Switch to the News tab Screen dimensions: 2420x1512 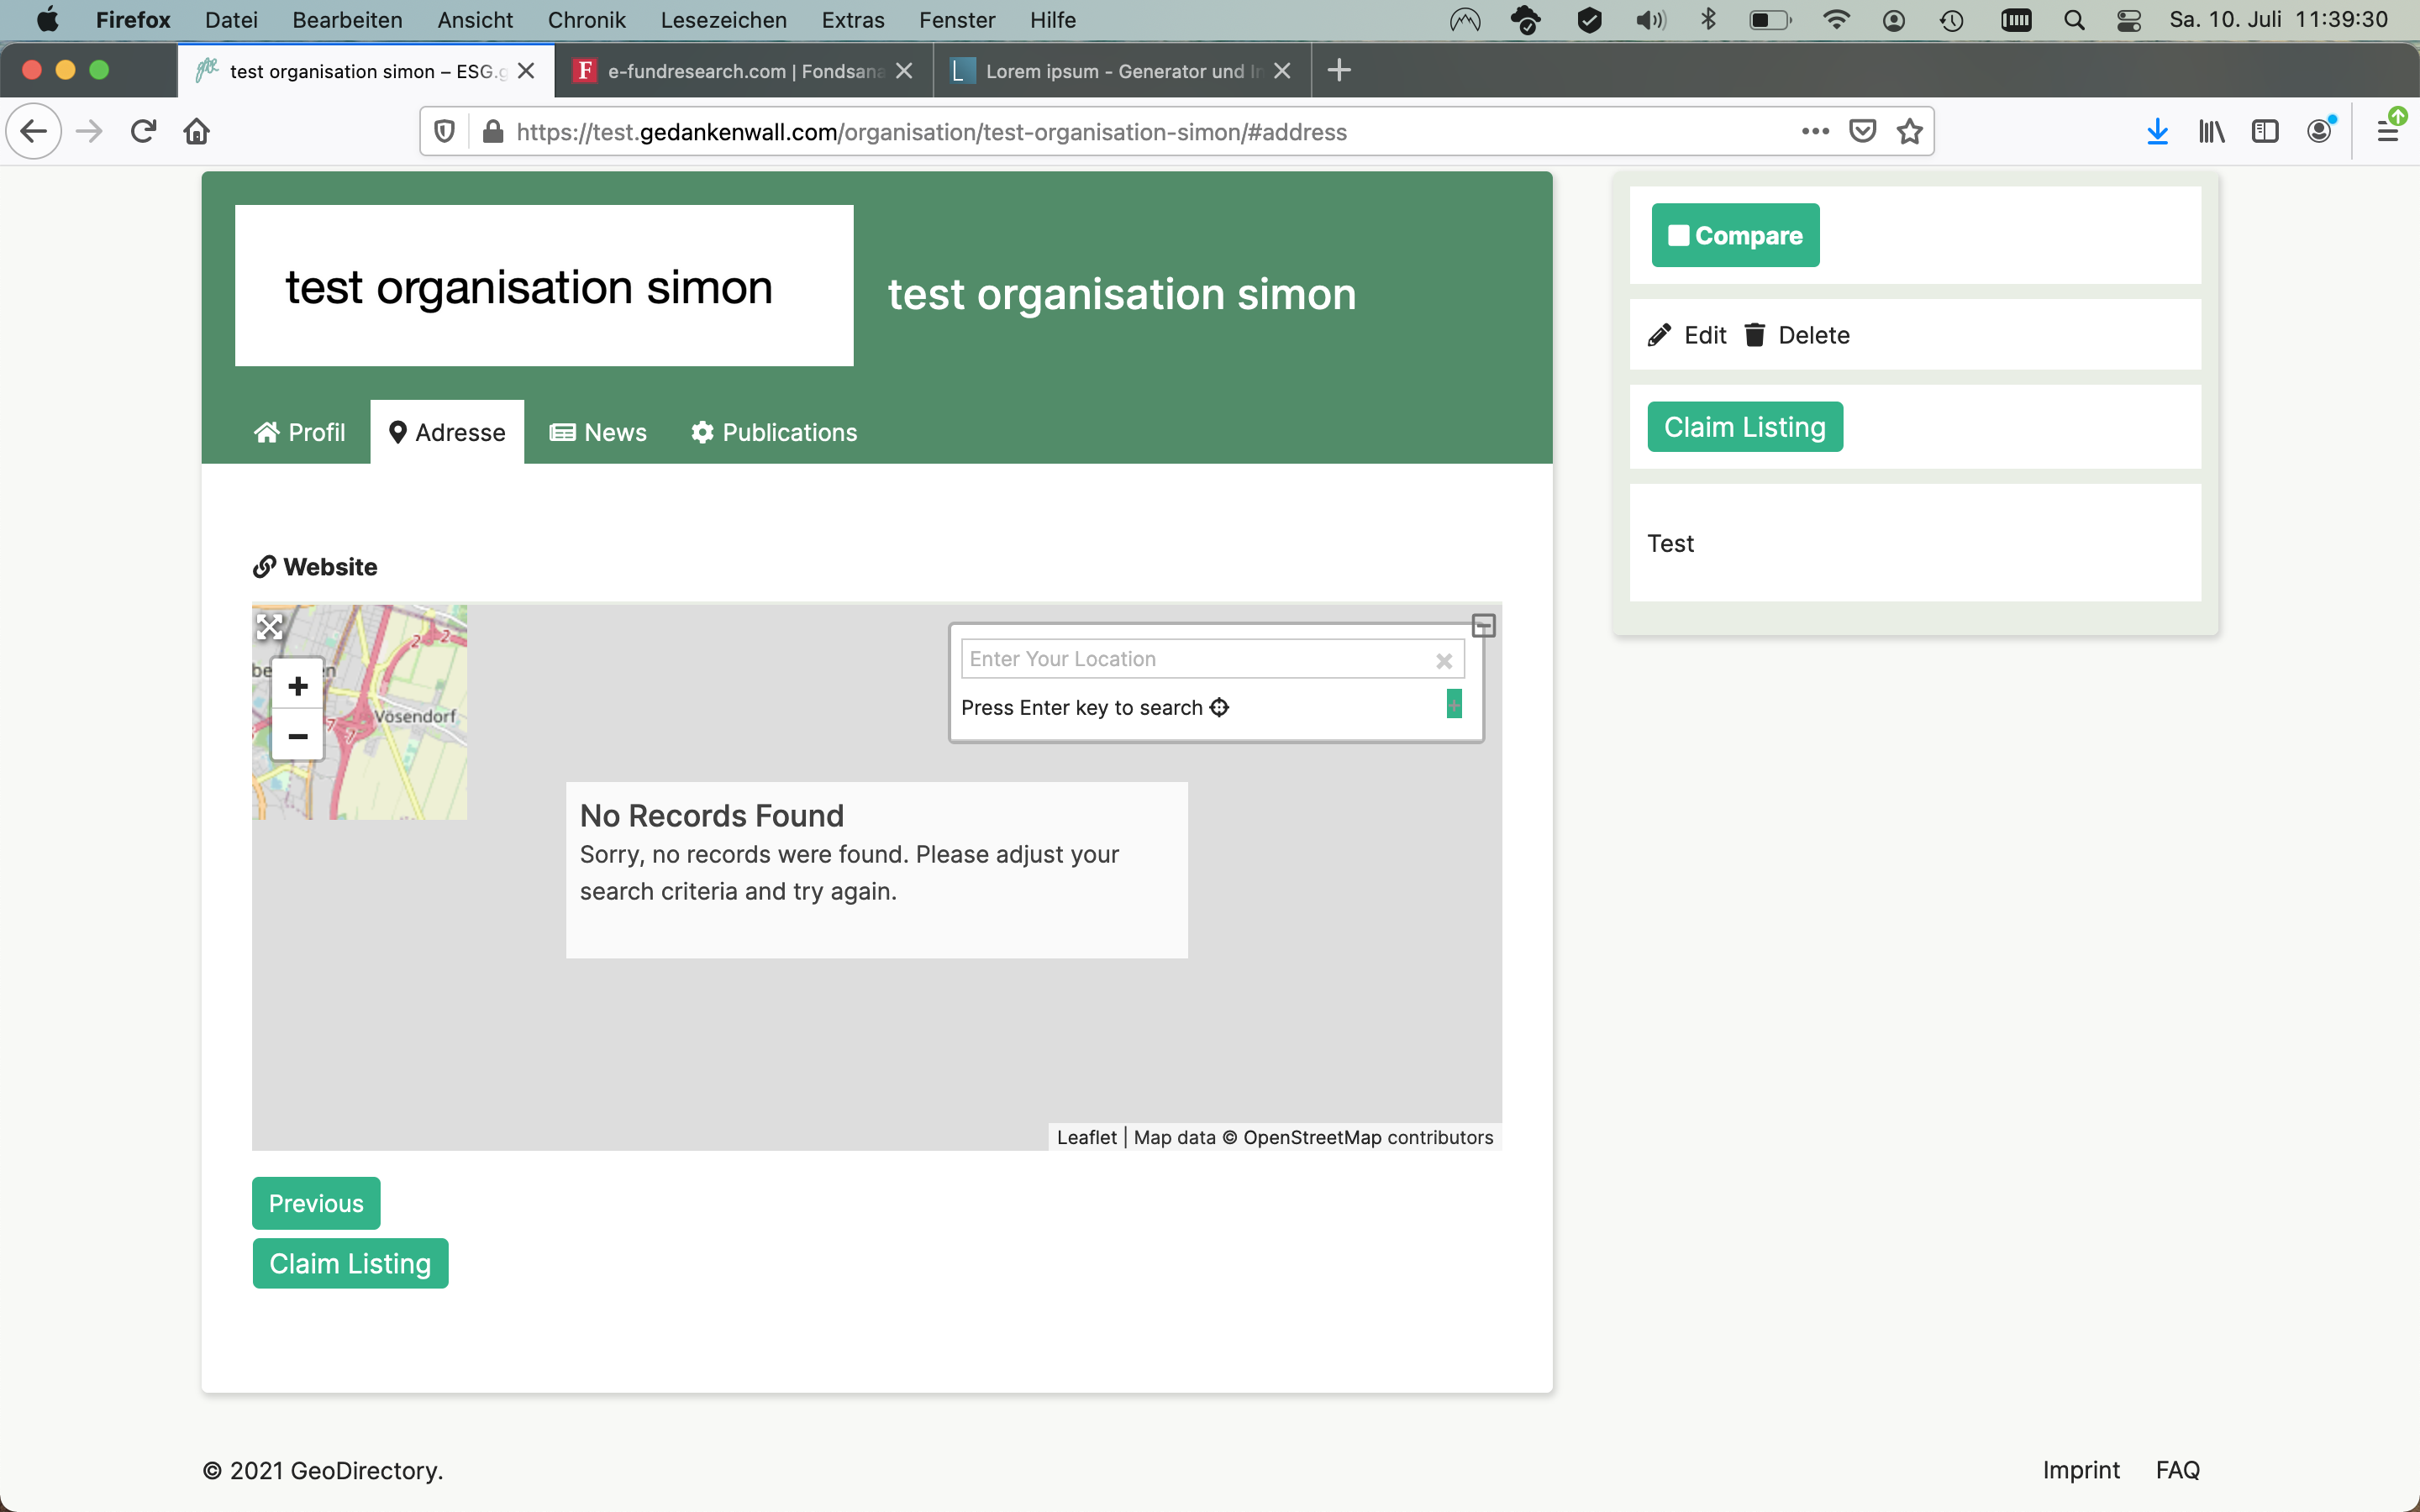pos(598,432)
